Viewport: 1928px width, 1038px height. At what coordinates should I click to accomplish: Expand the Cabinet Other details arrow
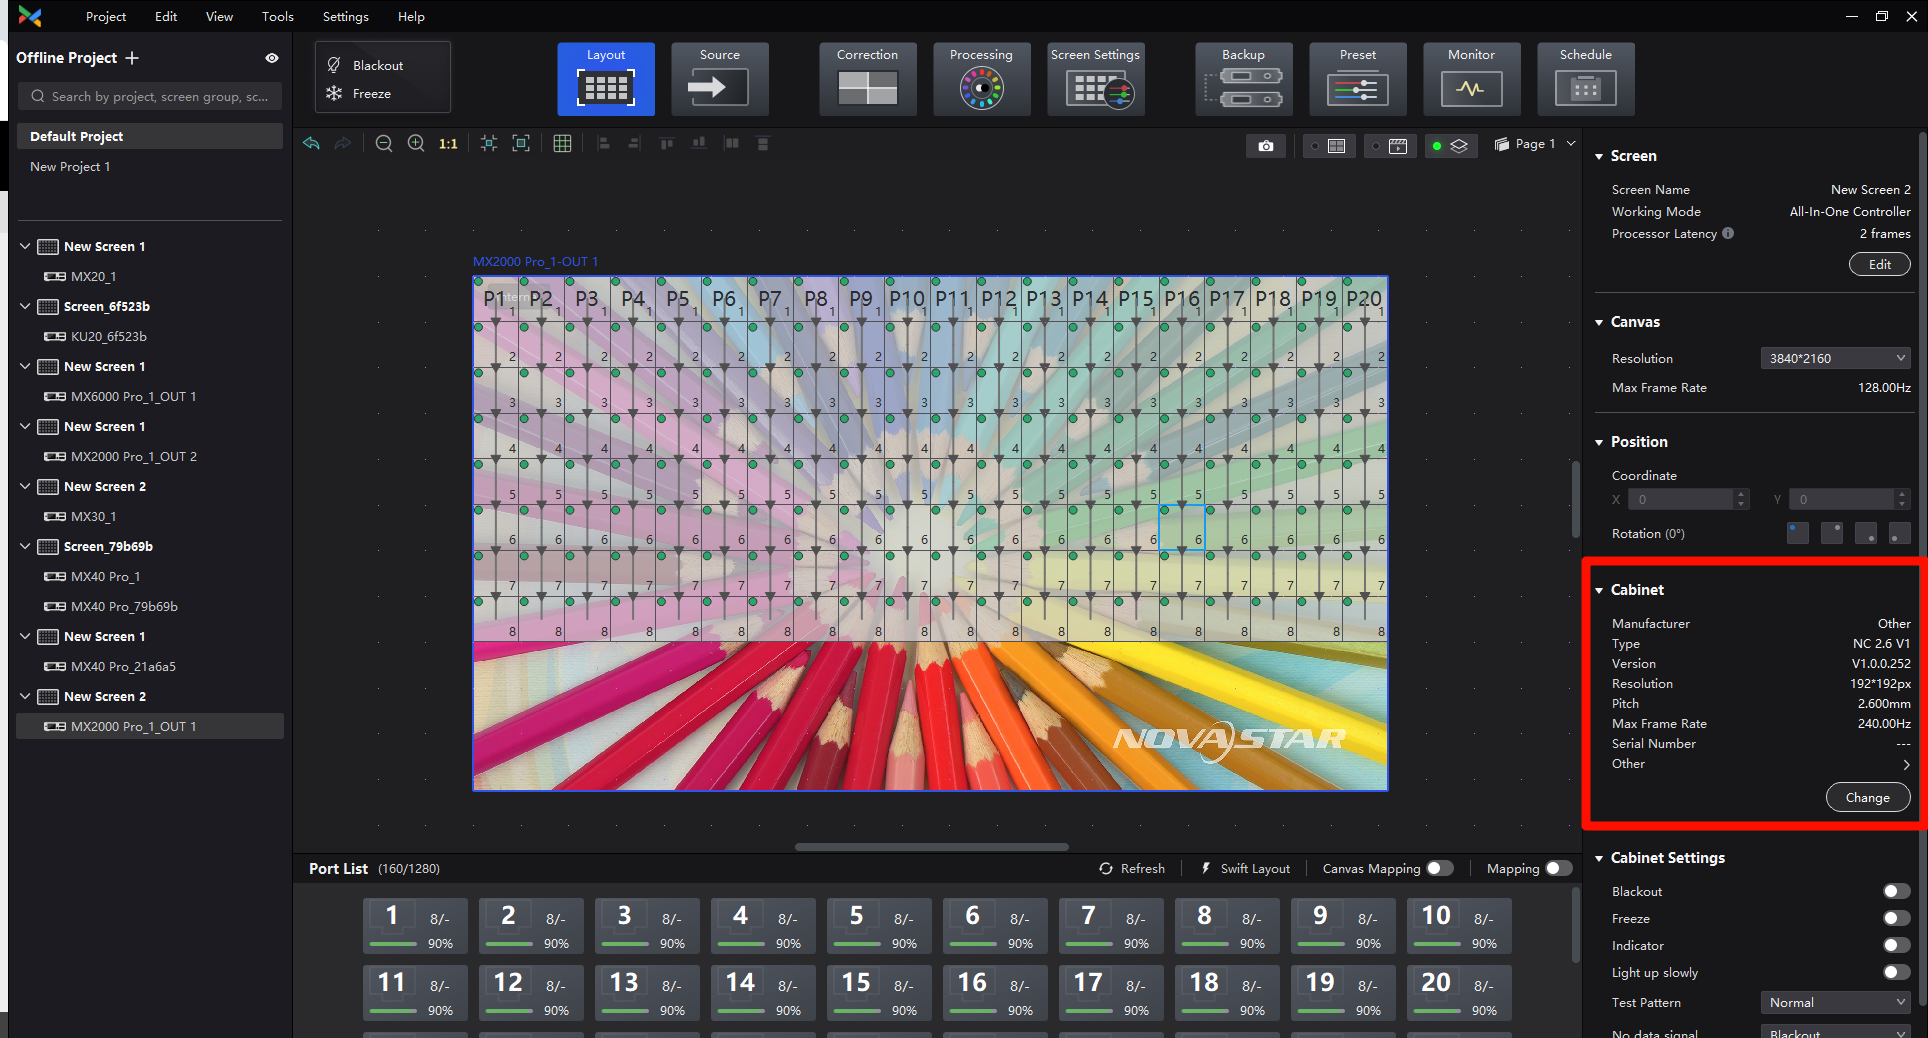click(x=1906, y=764)
